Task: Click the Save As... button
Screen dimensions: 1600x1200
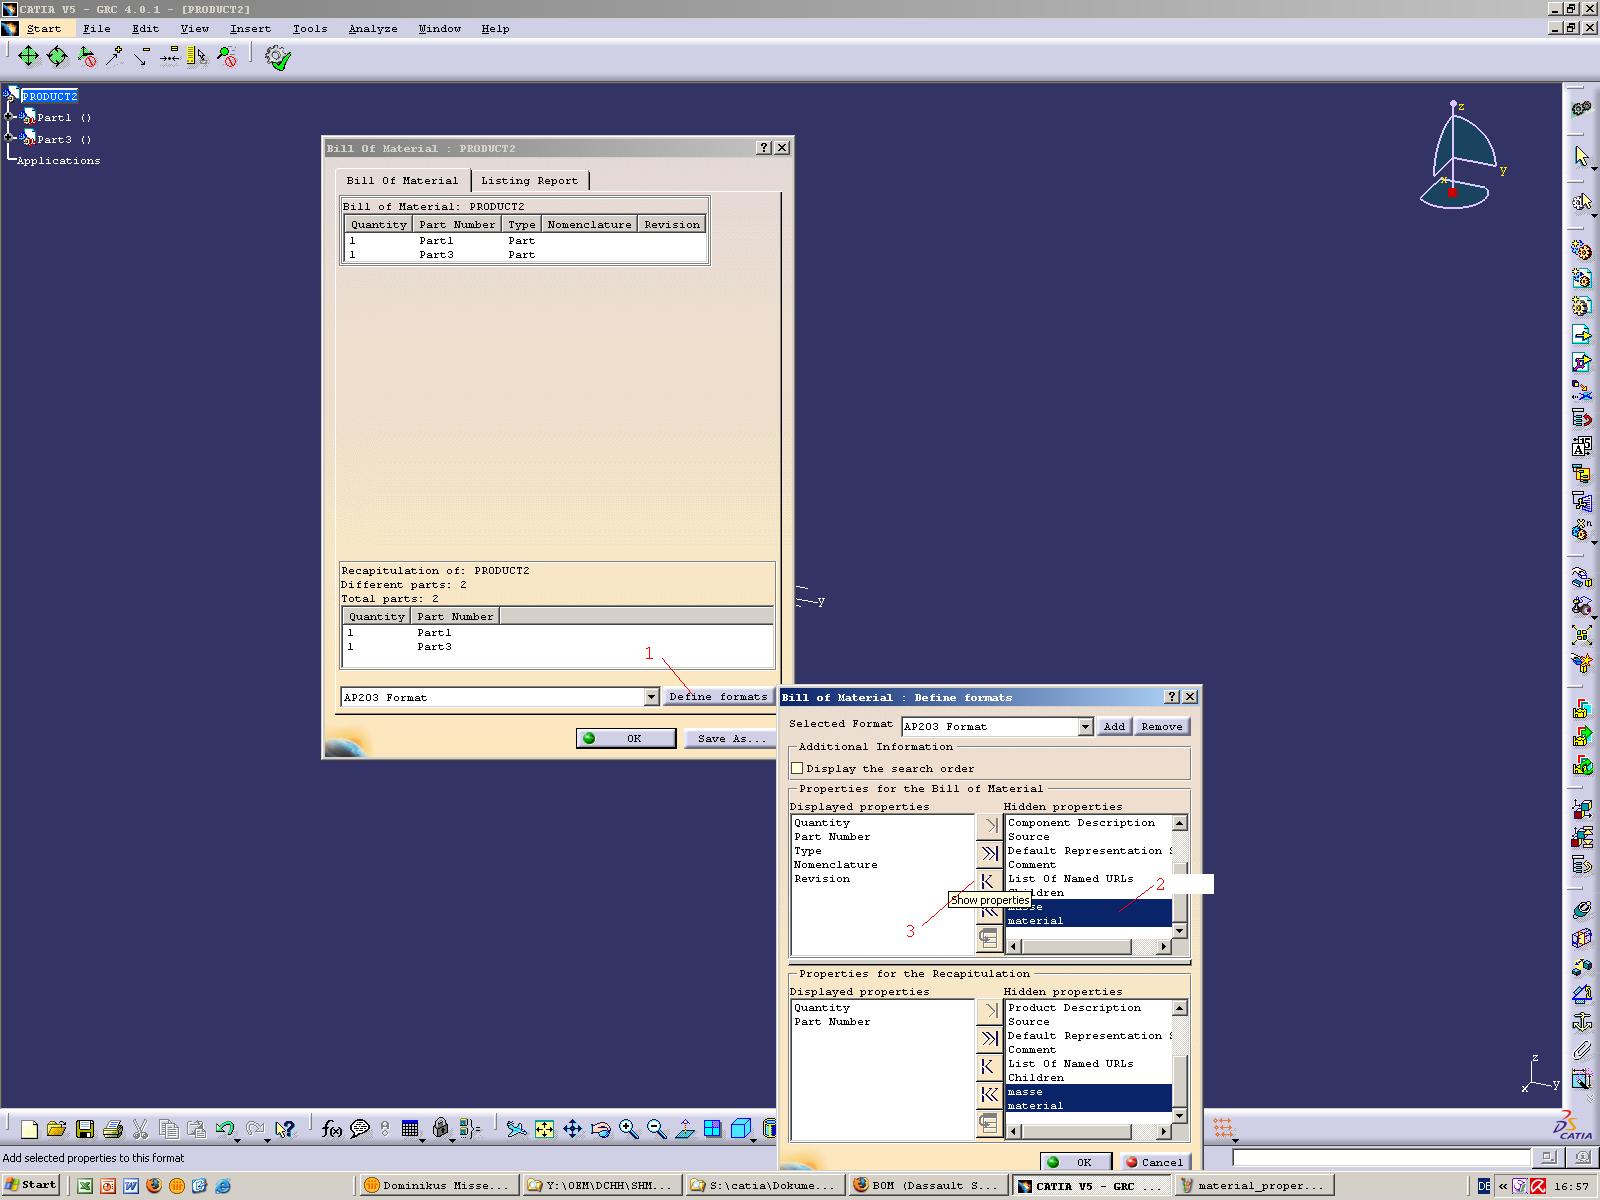Action: coord(731,738)
